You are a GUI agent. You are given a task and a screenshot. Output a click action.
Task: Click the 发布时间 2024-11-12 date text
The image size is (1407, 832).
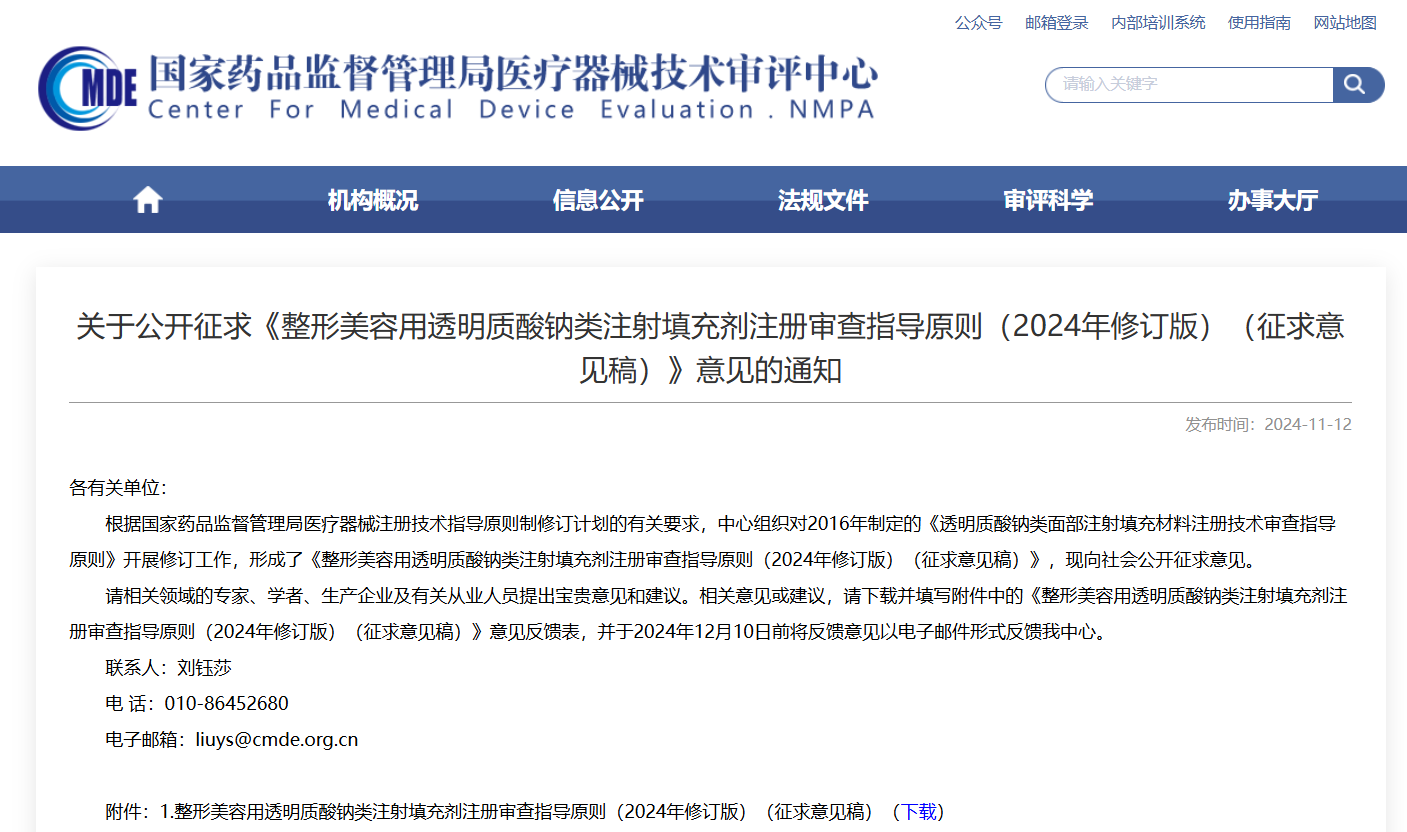pyautogui.click(x=1267, y=424)
